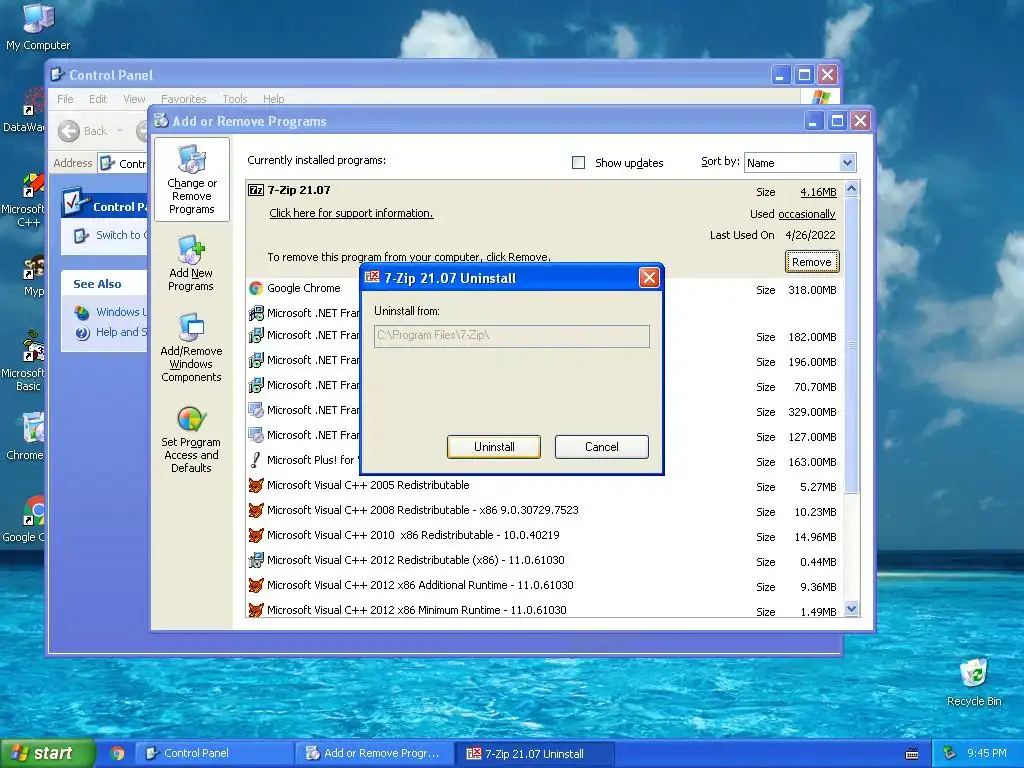Select Visual C++ 2012 Minimum Runtime icon

click(x=256, y=610)
